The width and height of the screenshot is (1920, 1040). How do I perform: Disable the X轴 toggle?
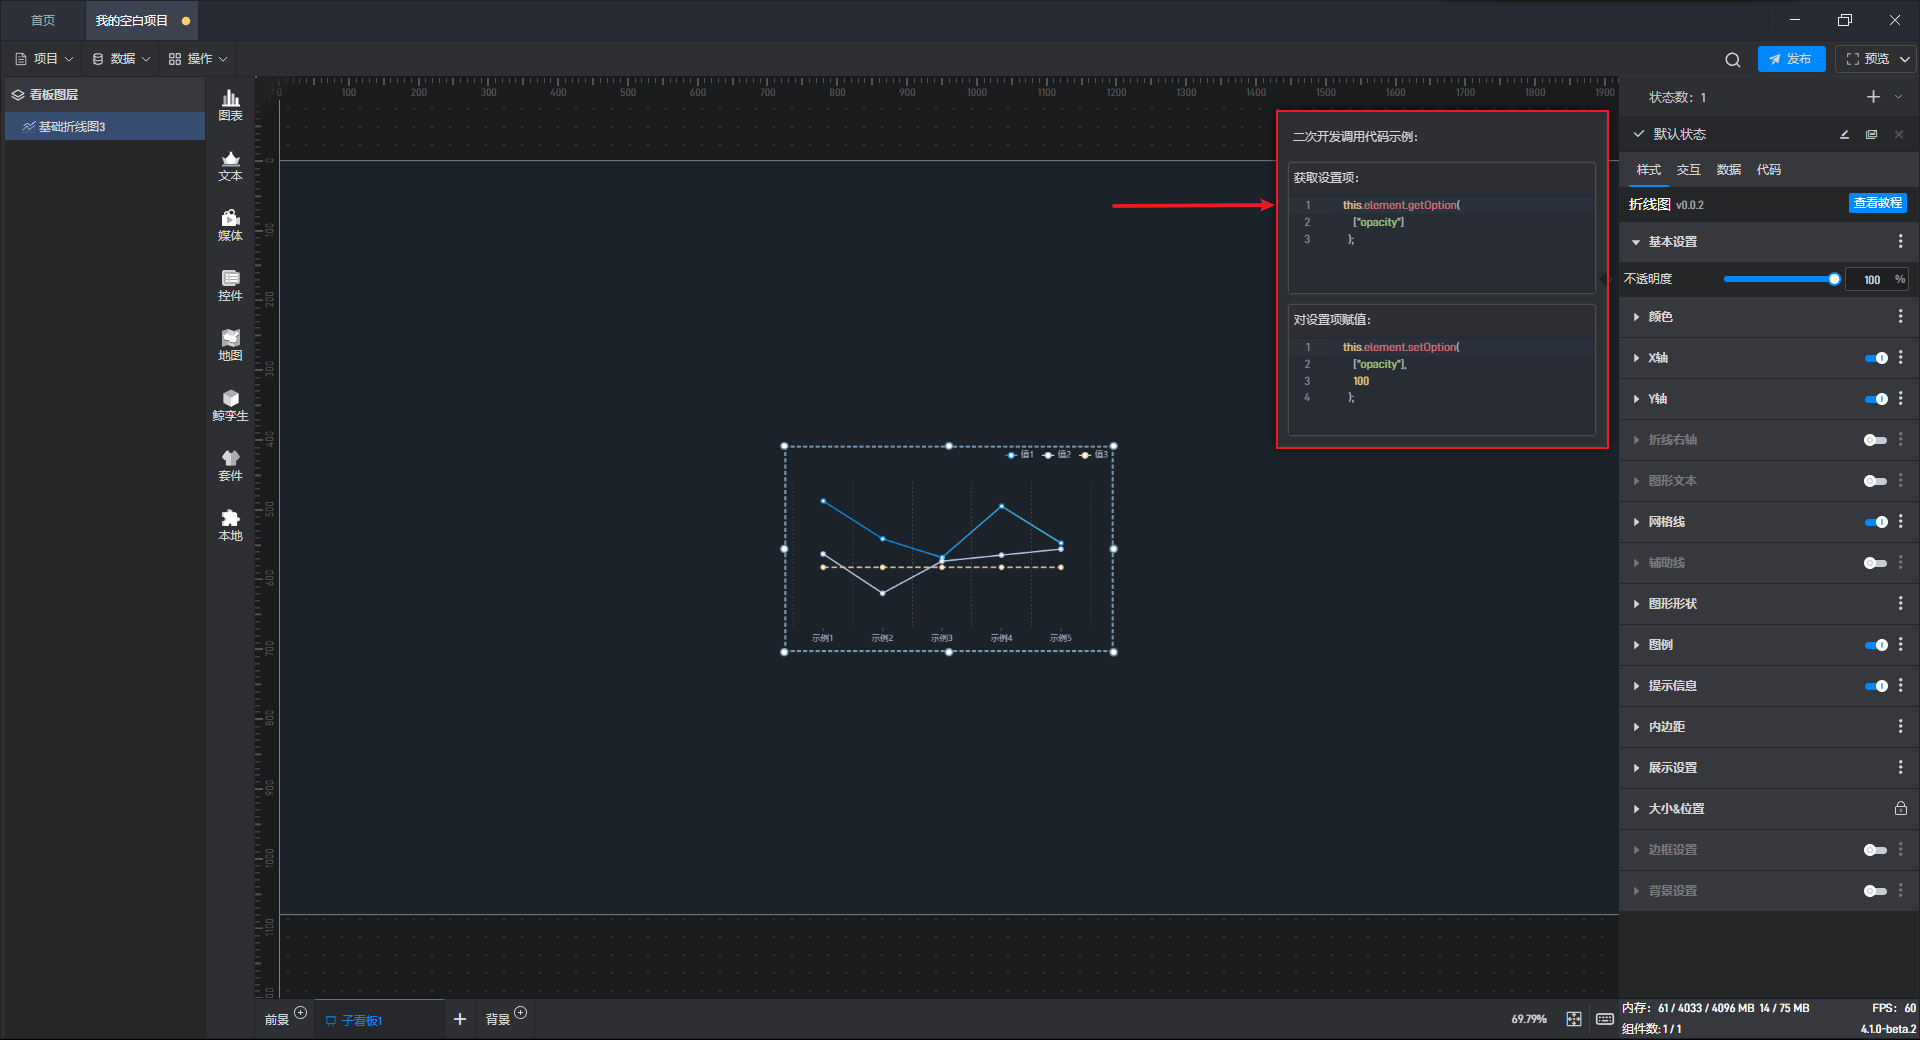pyautogui.click(x=1876, y=358)
